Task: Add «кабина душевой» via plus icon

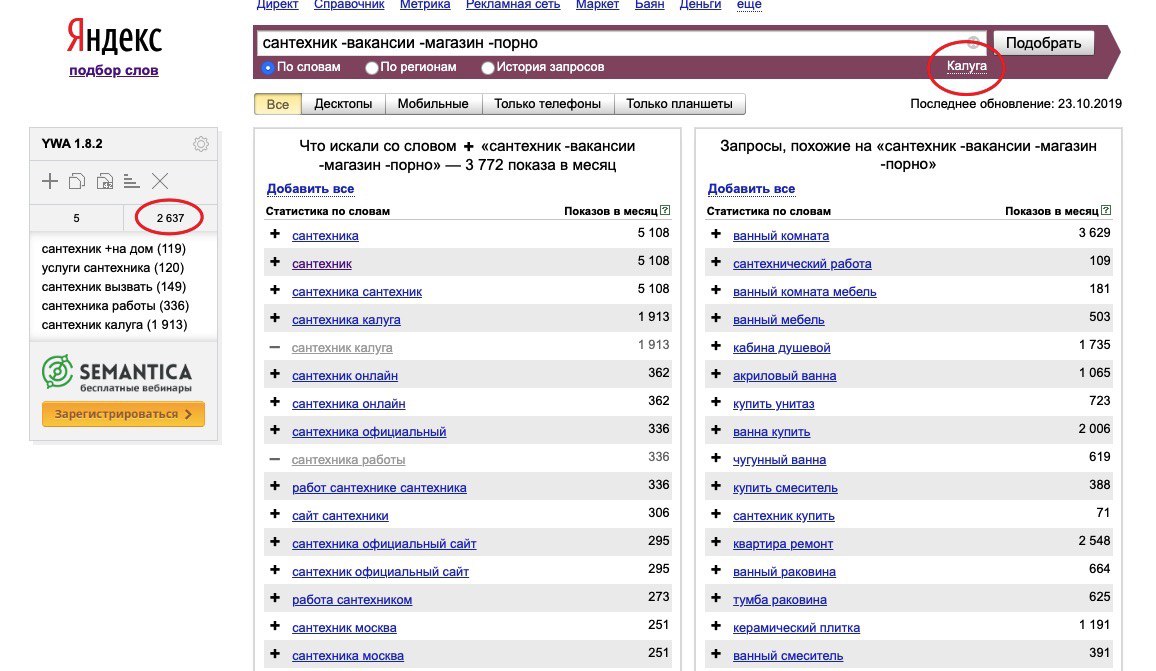Action: click(716, 346)
